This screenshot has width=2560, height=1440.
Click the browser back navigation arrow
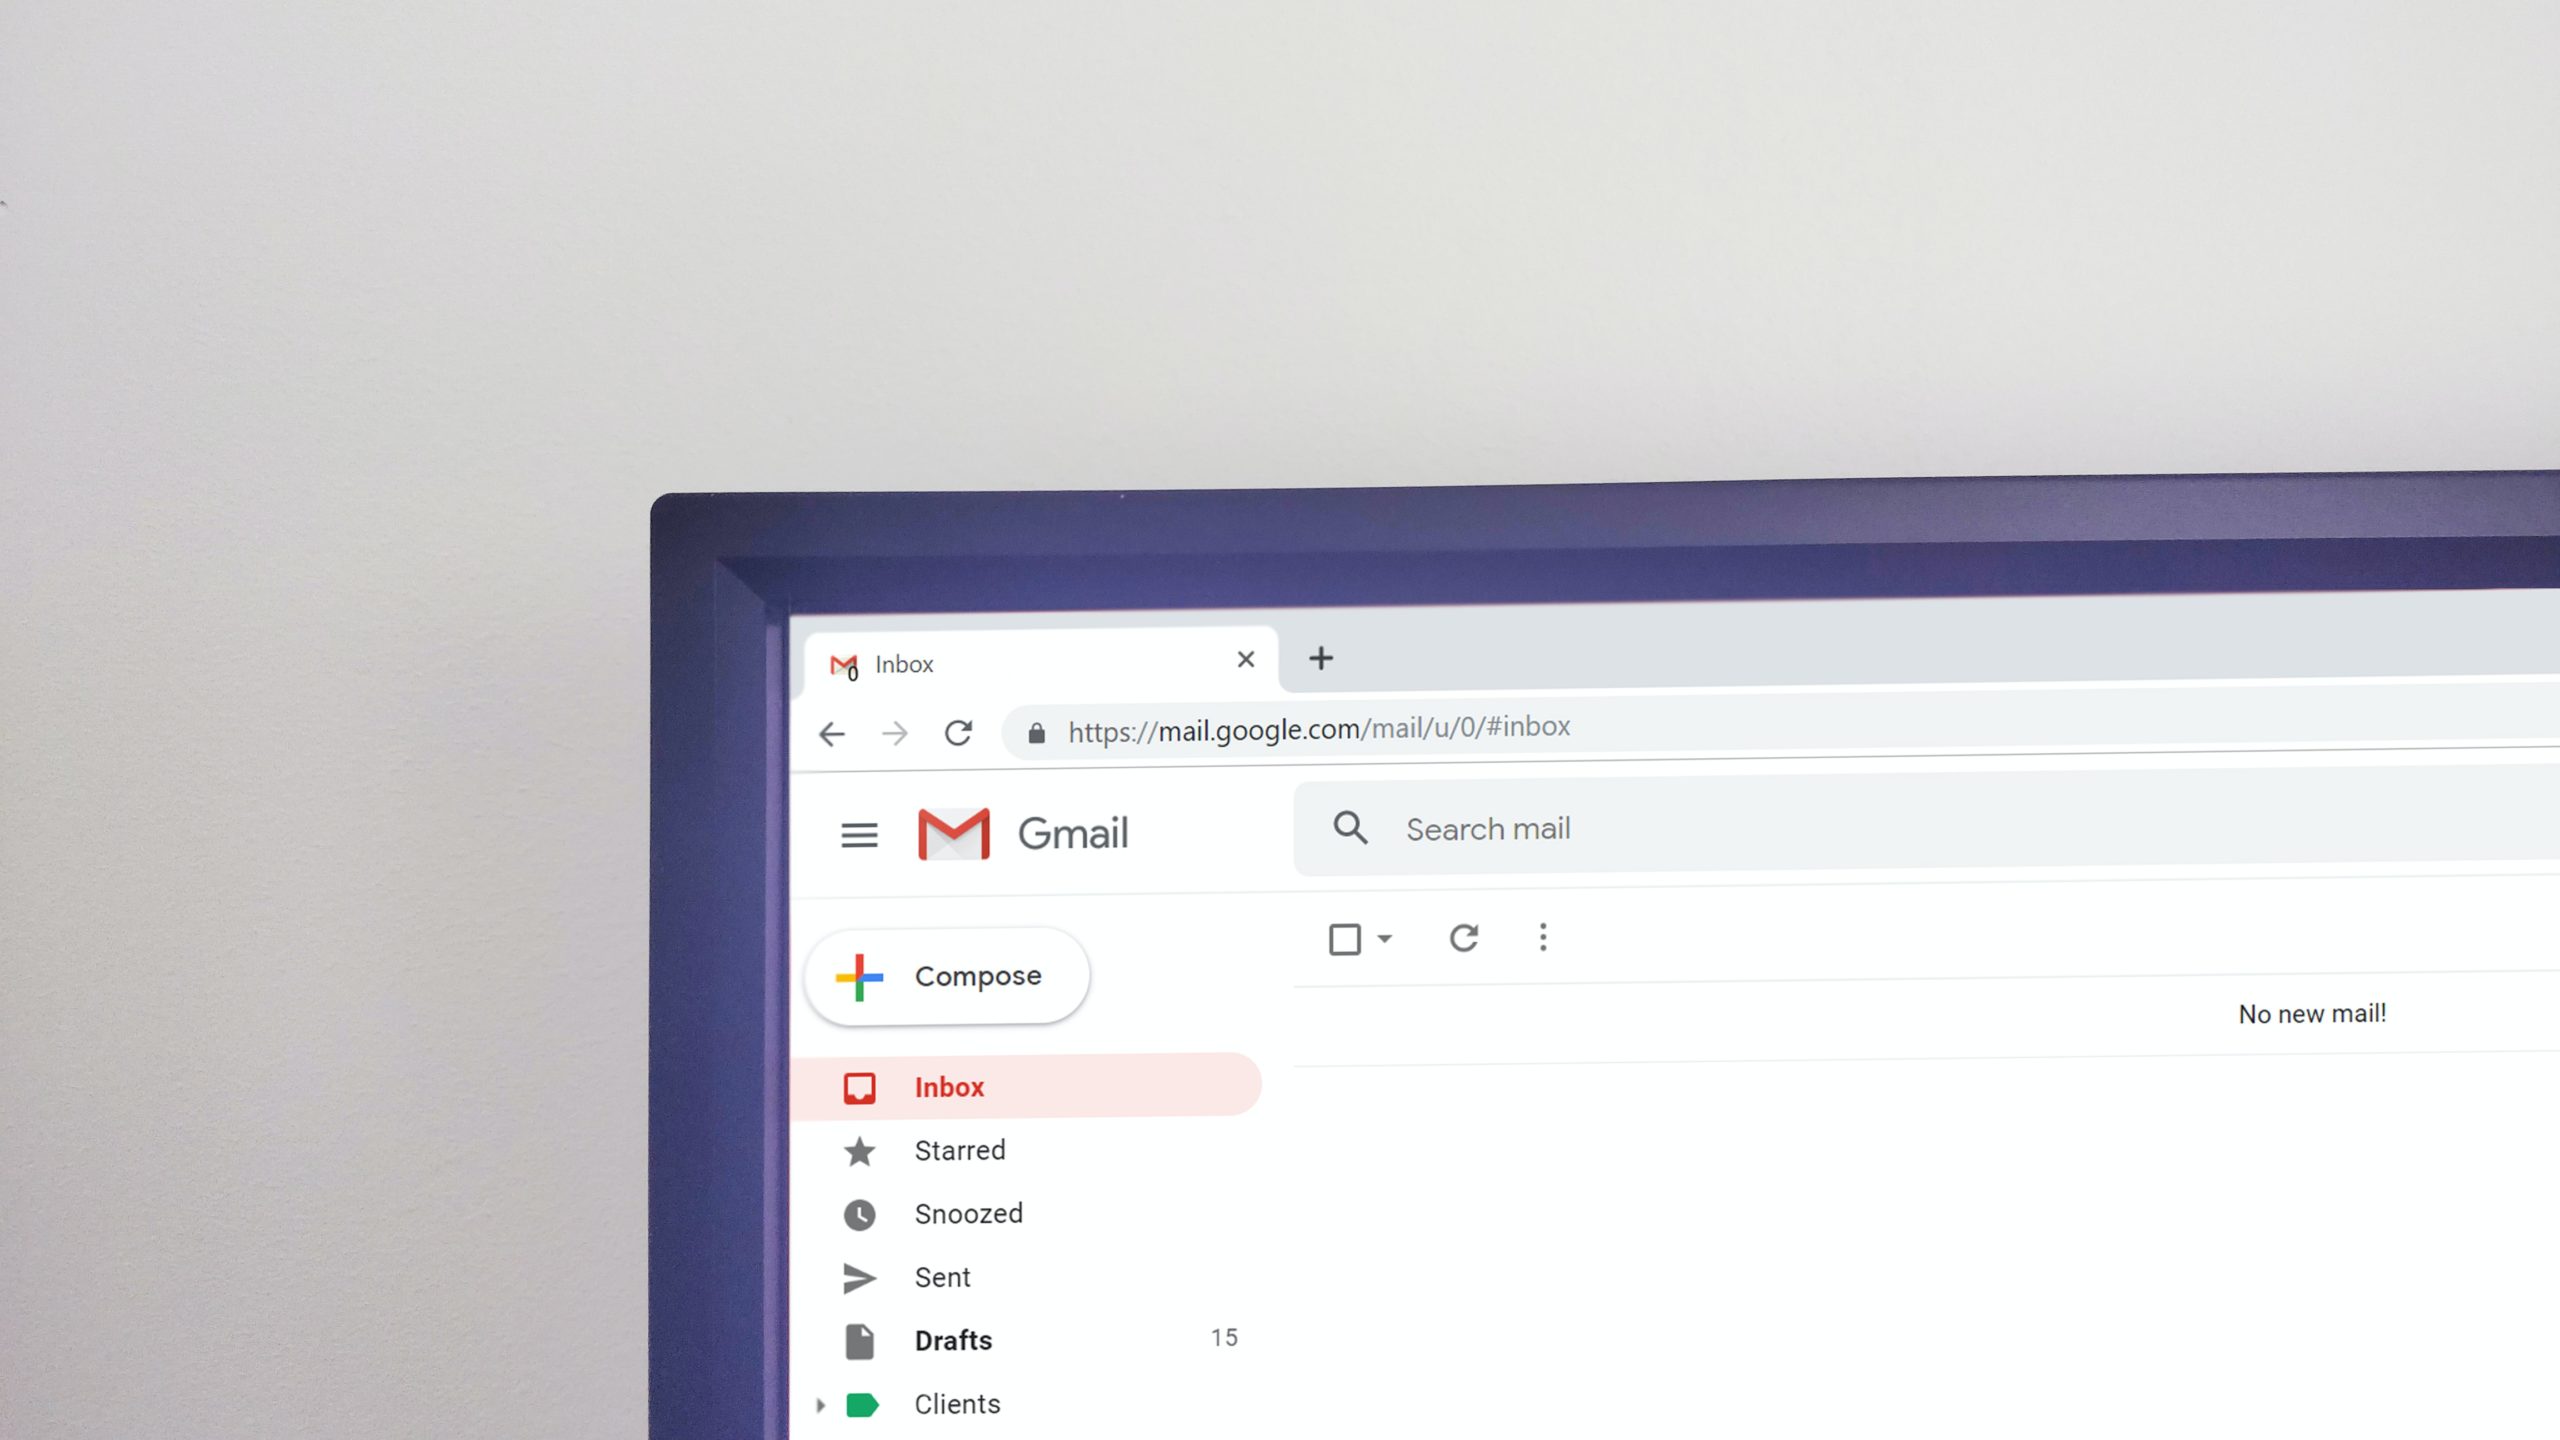coord(832,731)
